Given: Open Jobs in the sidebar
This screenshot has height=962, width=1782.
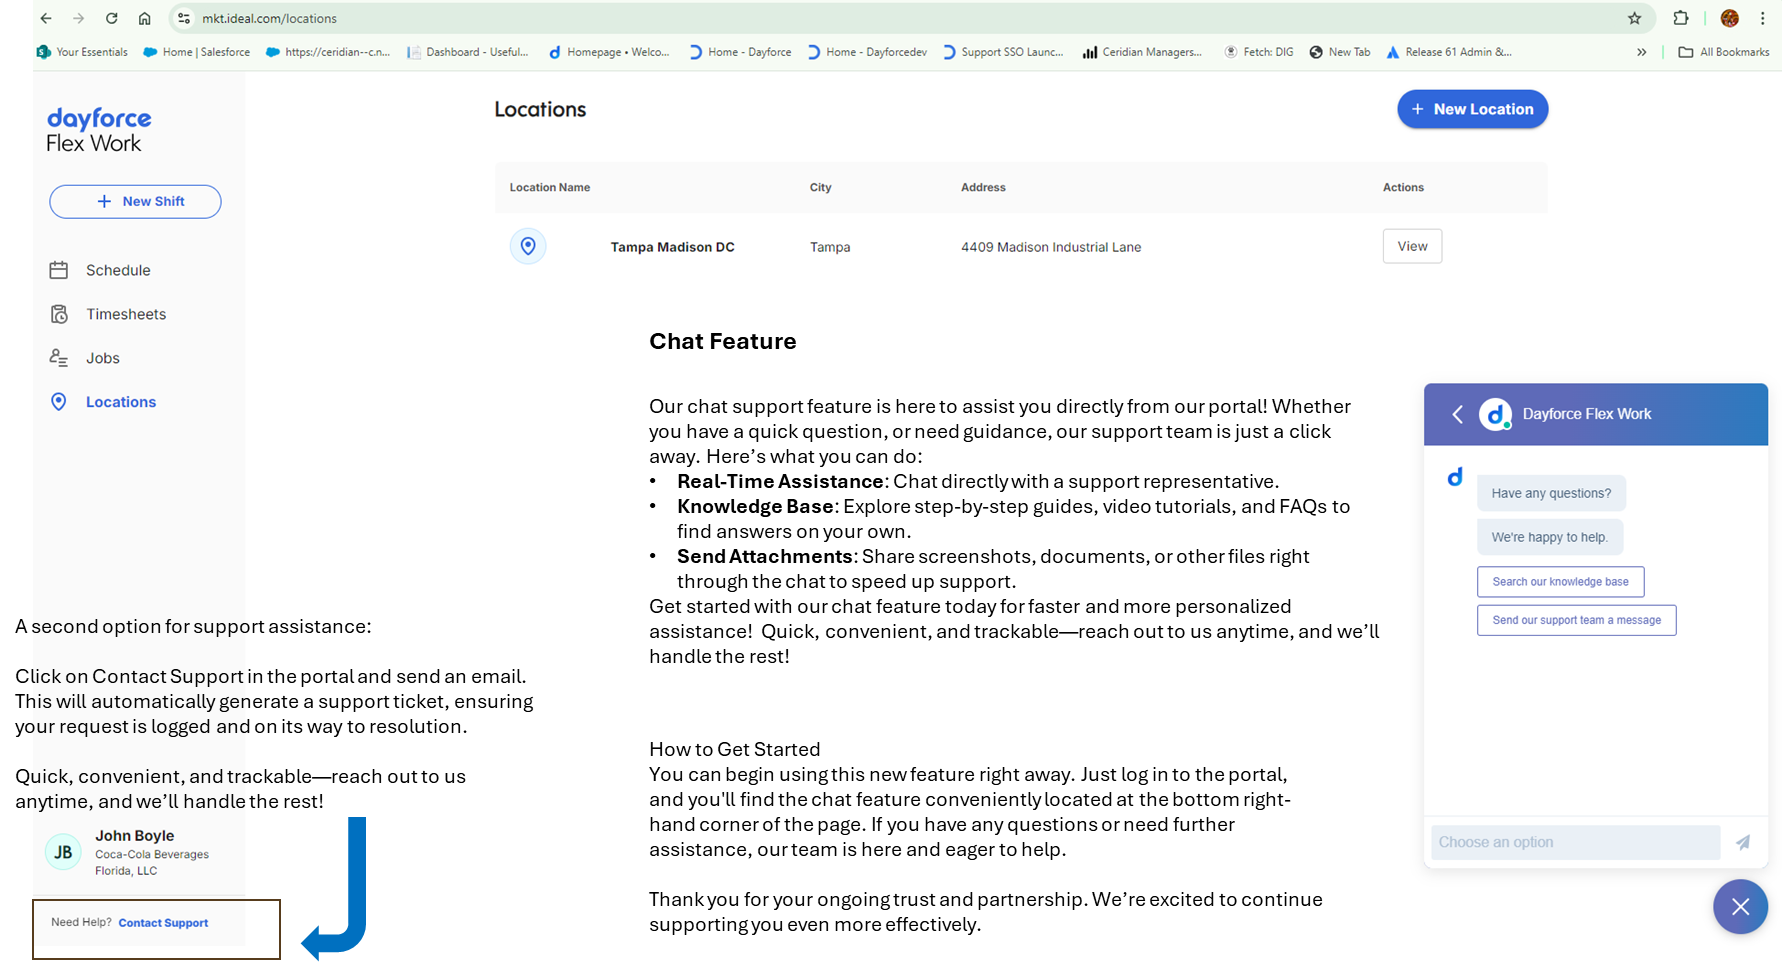Looking at the screenshot, I should 103,358.
